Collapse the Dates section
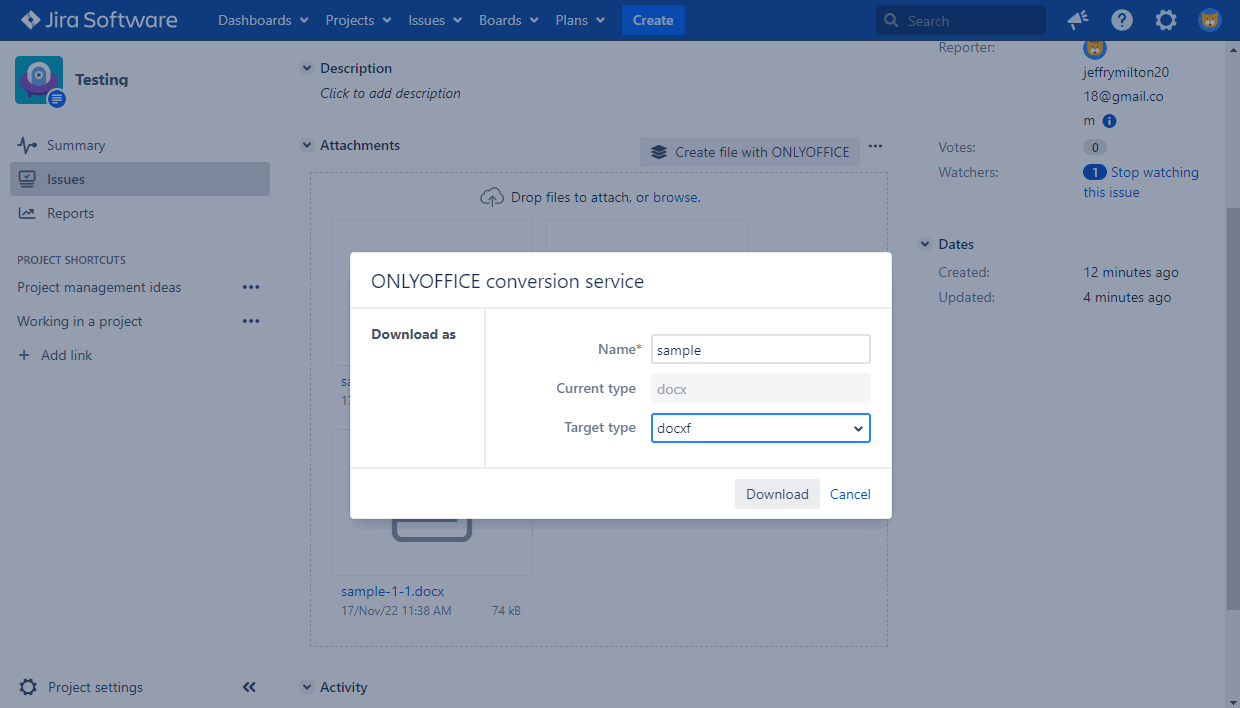This screenshot has height=708, width=1240. tap(925, 244)
